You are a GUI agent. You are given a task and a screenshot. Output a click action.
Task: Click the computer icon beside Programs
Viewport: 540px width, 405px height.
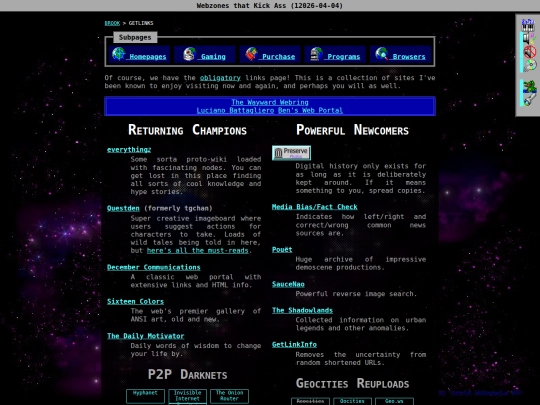(x=316, y=54)
